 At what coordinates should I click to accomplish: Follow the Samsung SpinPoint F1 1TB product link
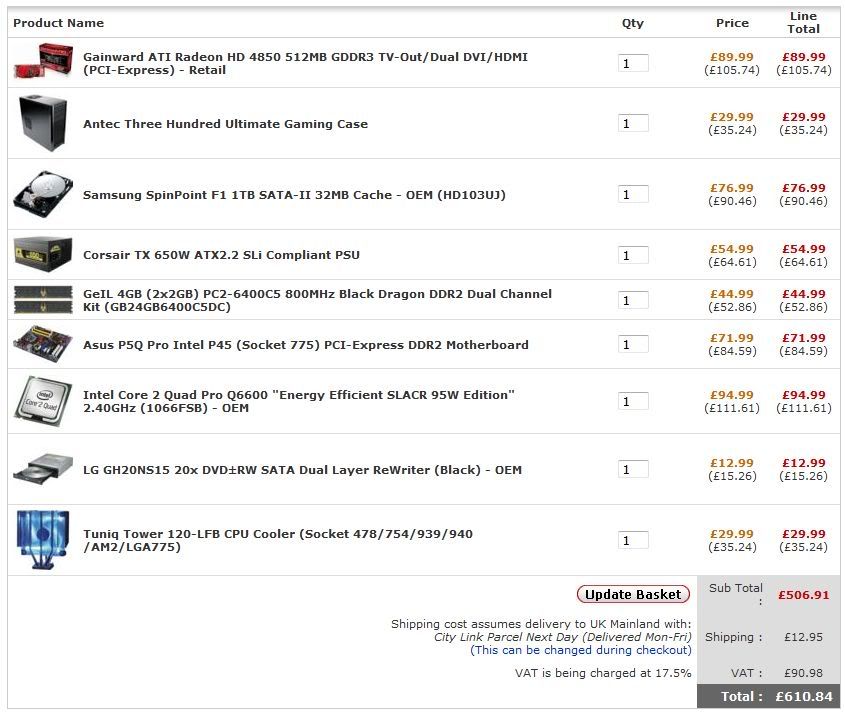pos(294,195)
